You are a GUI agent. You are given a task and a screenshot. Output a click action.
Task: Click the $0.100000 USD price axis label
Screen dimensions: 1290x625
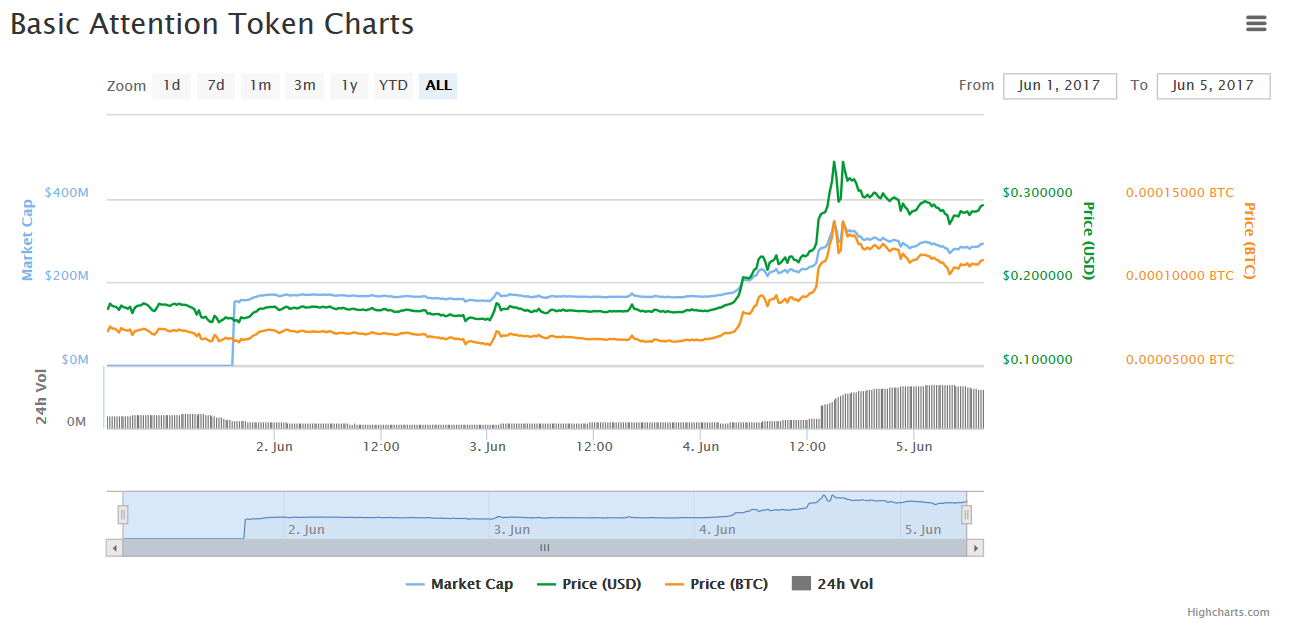1038,359
